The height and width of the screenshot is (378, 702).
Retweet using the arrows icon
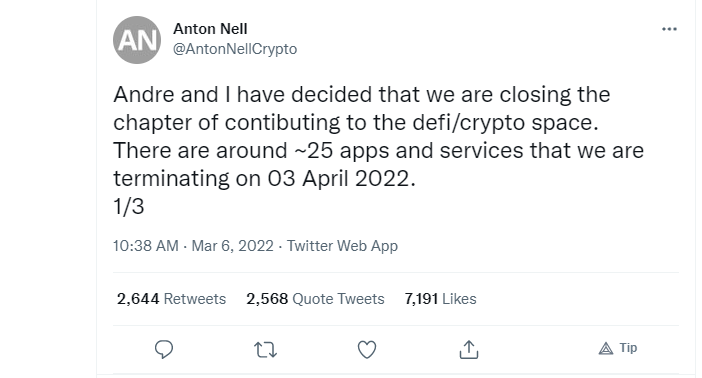click(265, 350)
